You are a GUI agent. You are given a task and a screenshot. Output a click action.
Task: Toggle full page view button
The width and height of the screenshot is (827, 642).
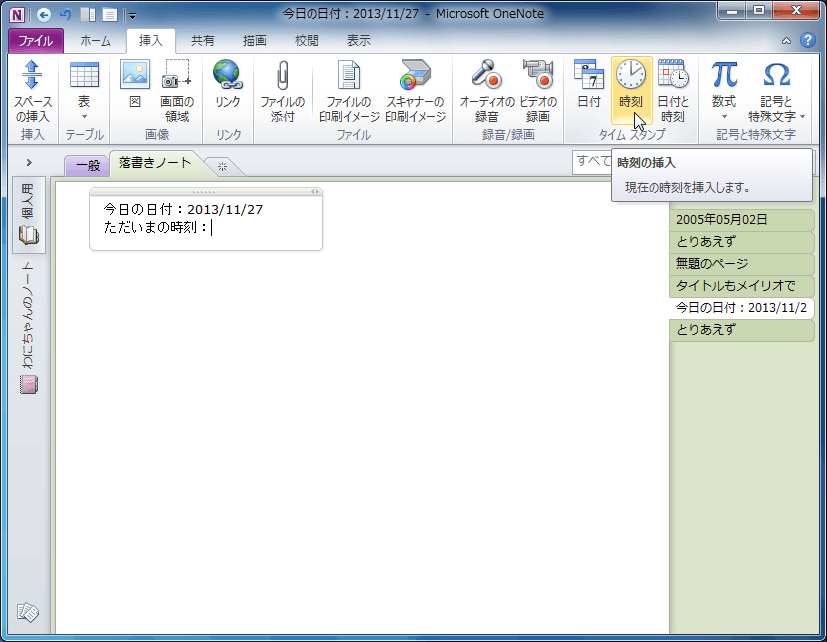(110, 15)
